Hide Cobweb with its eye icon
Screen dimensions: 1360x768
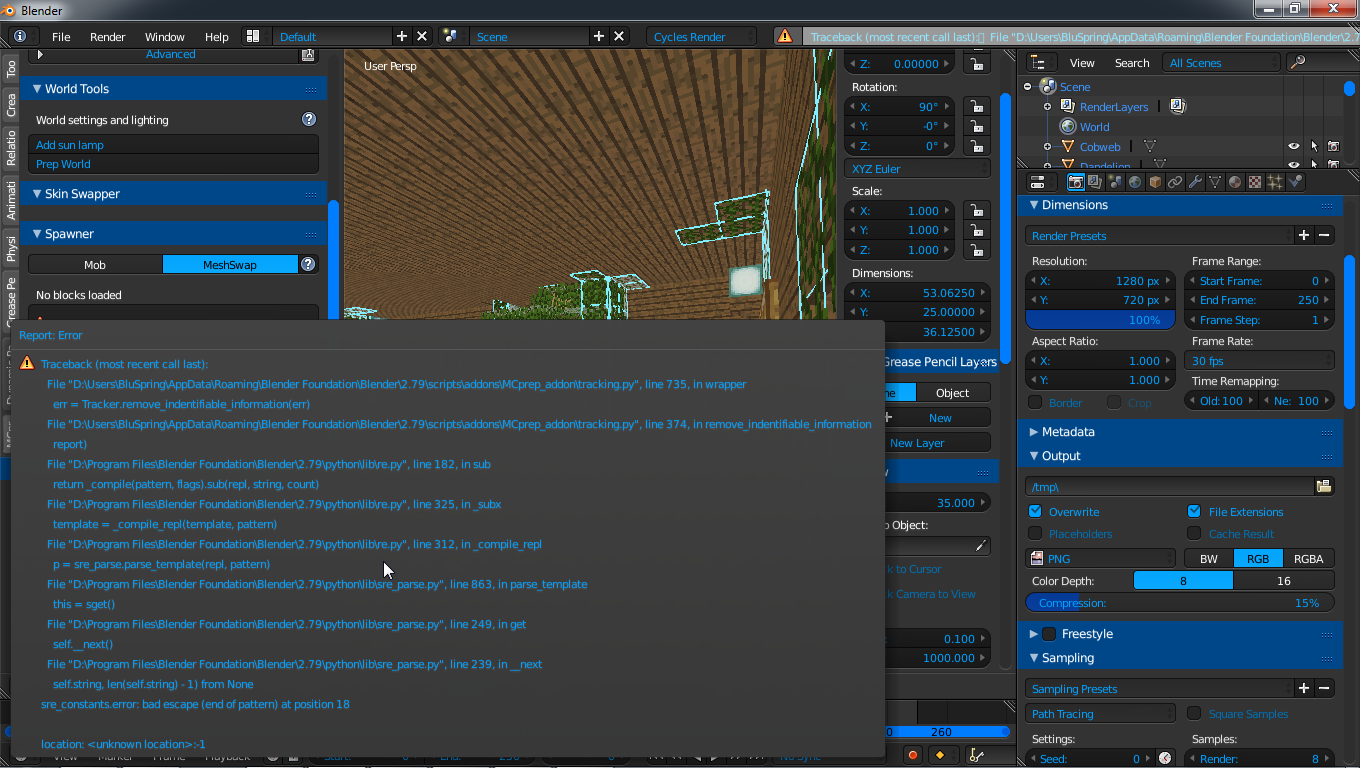(x=1294, y=147)
